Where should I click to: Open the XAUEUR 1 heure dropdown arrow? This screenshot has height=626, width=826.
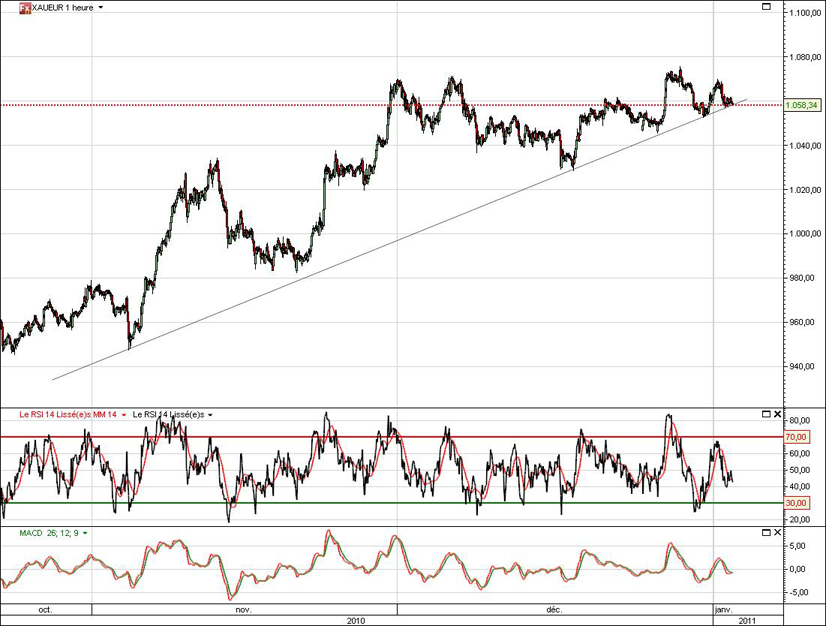pyautogui.click(x=100, y=7)
